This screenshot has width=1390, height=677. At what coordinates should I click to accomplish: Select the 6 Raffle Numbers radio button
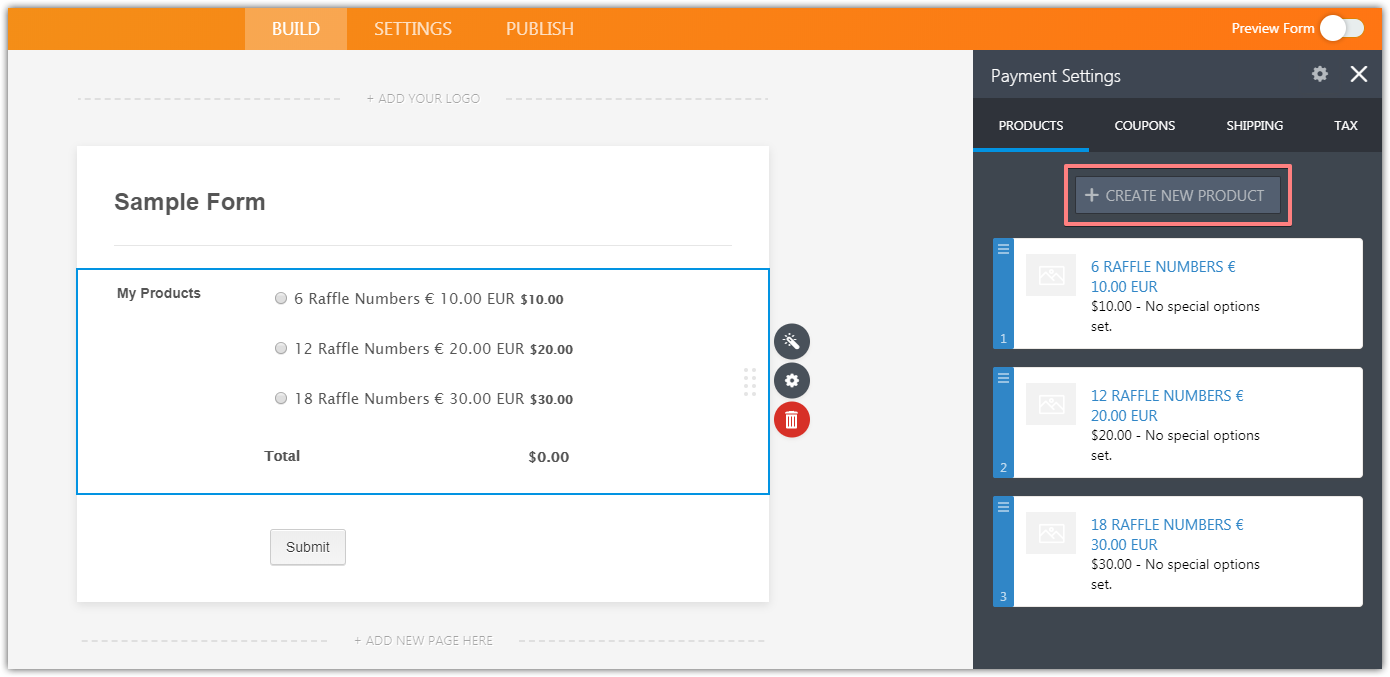pos(281,299)
